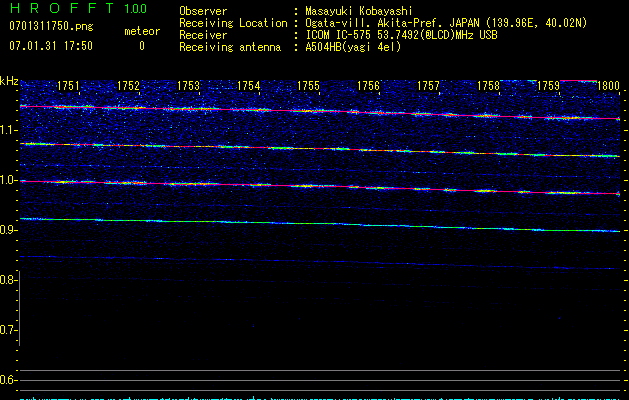
Task: Click the 0.7 kHz axis label
Action: 9,330
